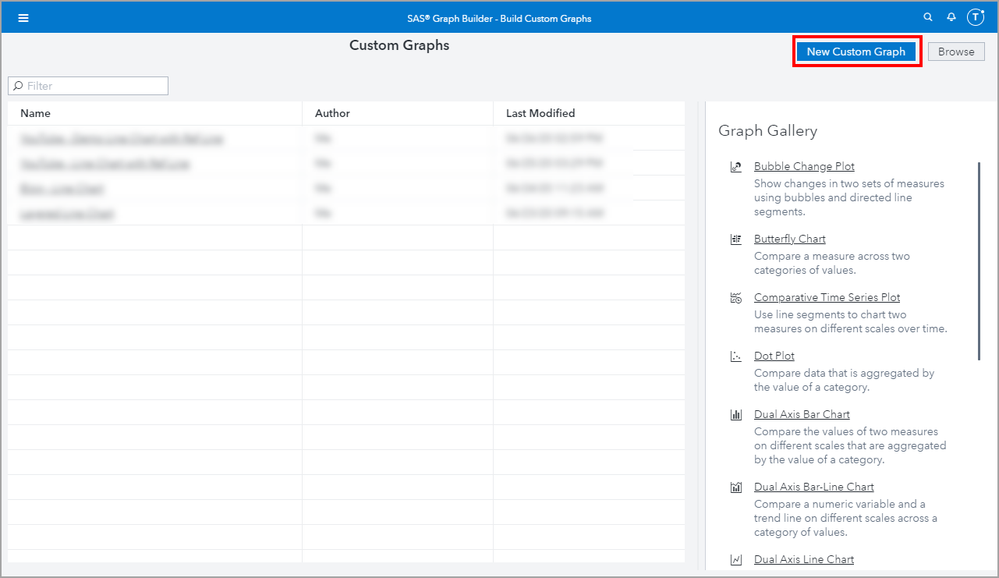
Task: Open the hamburger navigation menu
Action: pos(23,18)
